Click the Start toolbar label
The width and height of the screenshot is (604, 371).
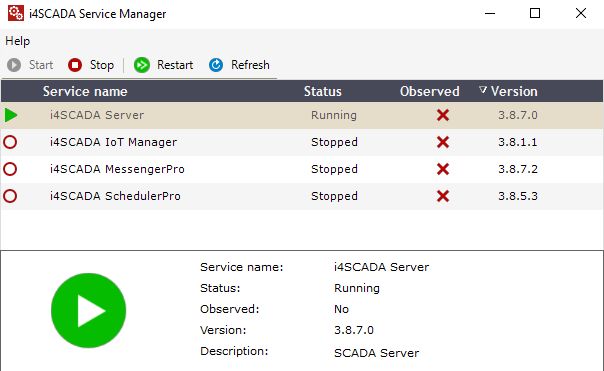(x=41, y=65)
